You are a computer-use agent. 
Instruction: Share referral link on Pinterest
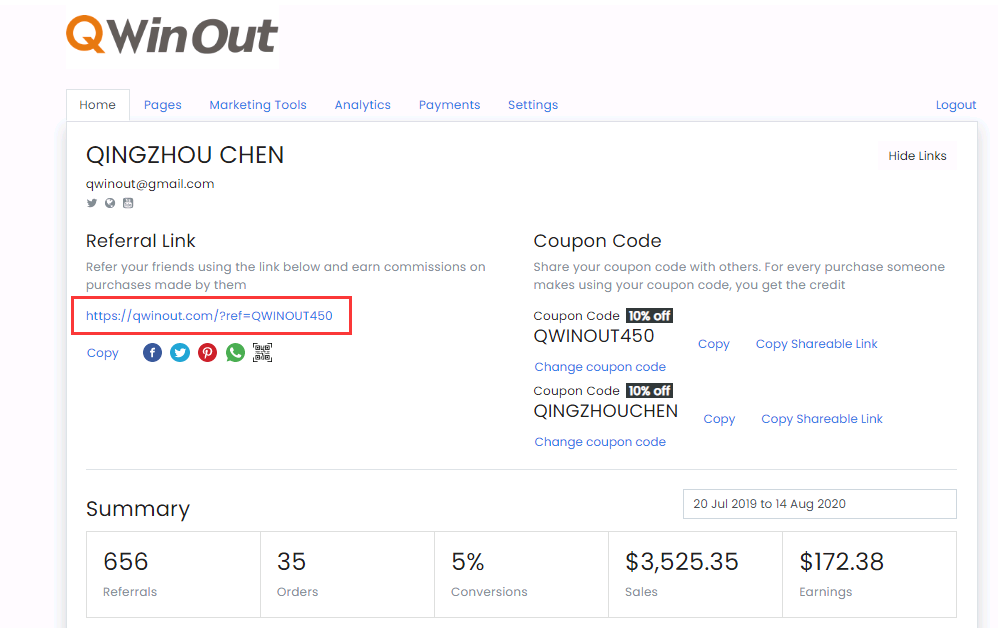click(207, 352)
